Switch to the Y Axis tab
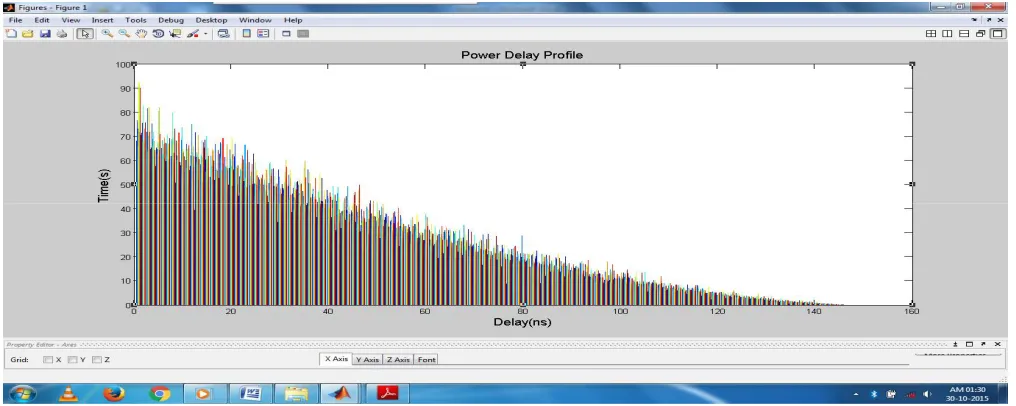Viewport: 1016px width, 406px height. (367, 359)
